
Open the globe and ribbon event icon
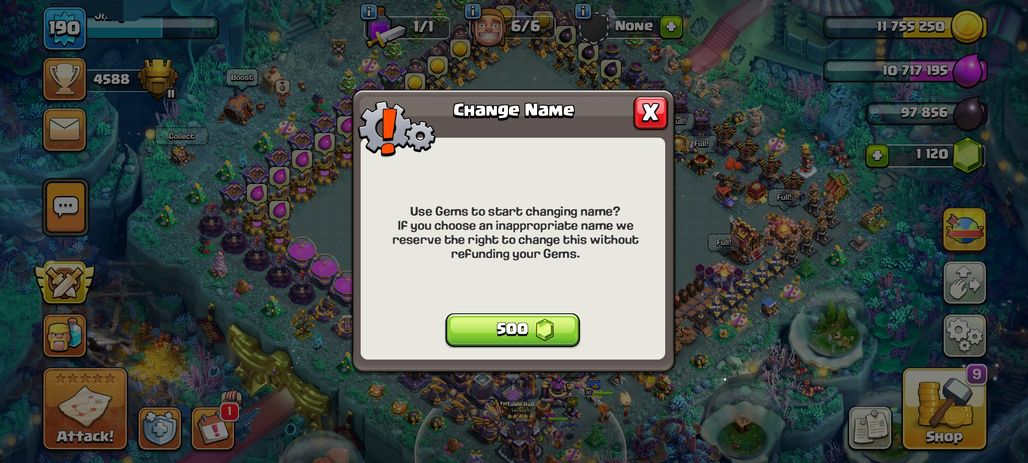pyautogui.click(x=964, y=229)
